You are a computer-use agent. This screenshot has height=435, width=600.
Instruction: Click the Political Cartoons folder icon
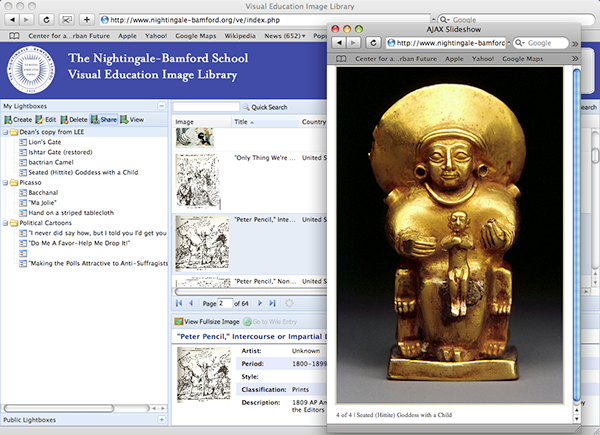14,223
